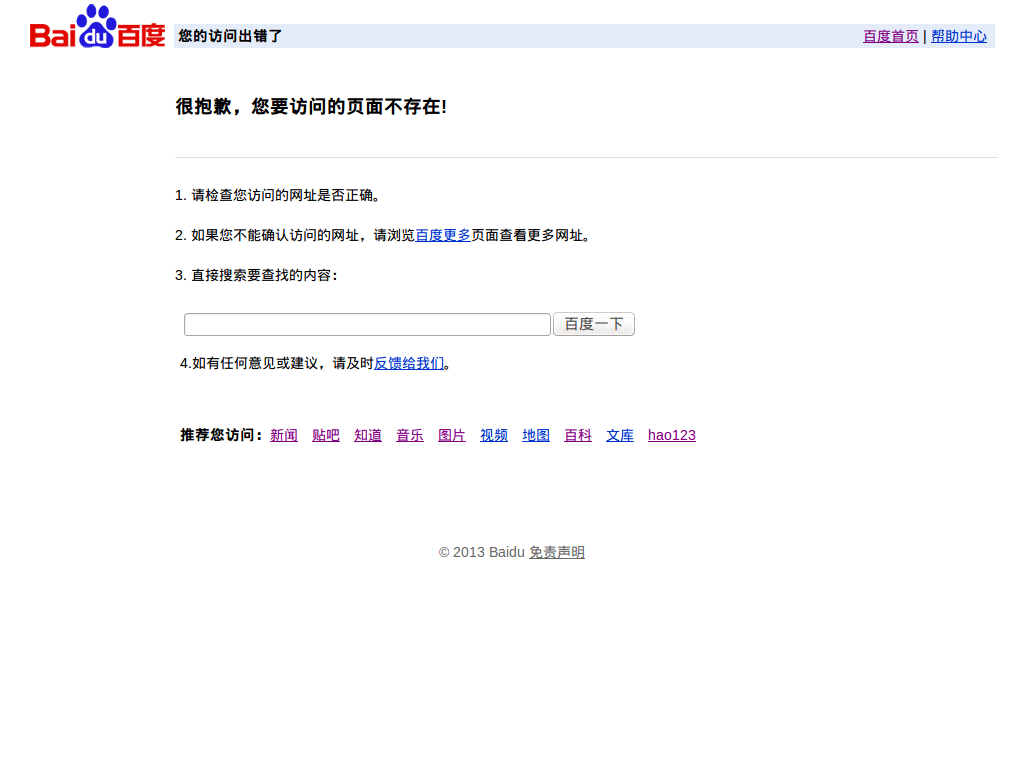Click the 百度一下 search button
1024x768 pixels.
tap(593, 324)
